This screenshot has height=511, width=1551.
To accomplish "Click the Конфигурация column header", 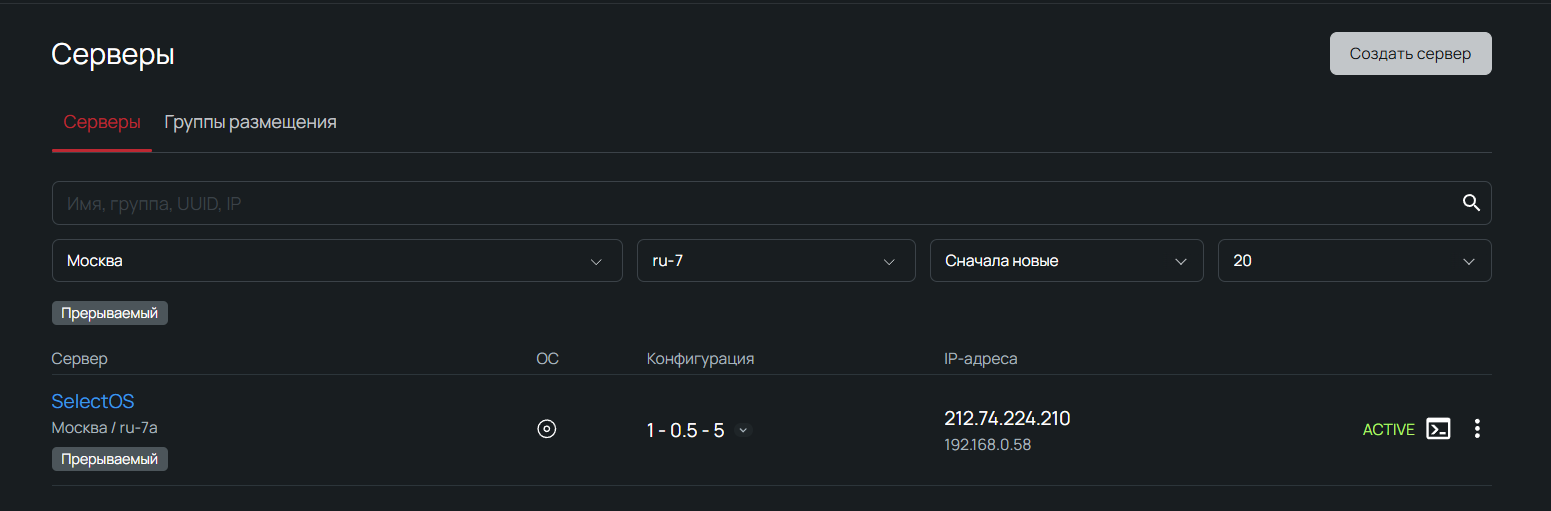I will coord(700,359).
